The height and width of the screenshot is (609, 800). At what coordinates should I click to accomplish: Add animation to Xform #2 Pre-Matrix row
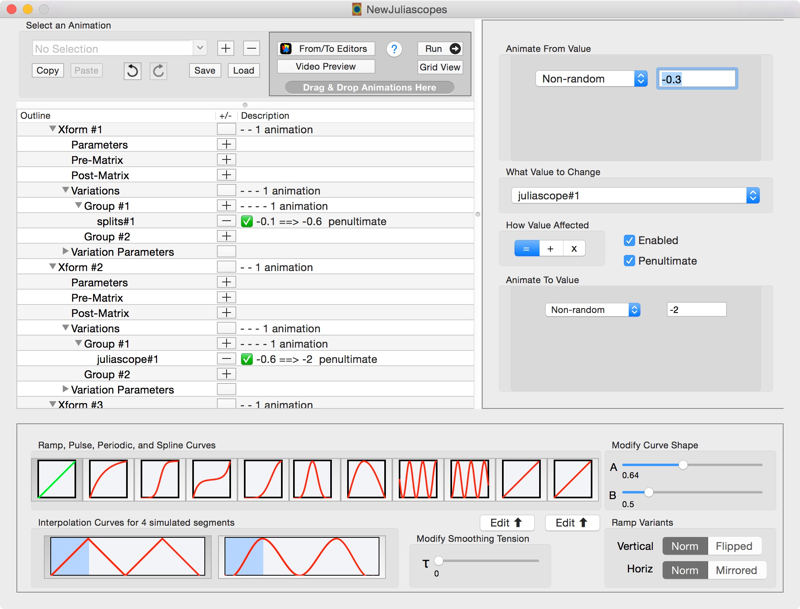[227, 297]
